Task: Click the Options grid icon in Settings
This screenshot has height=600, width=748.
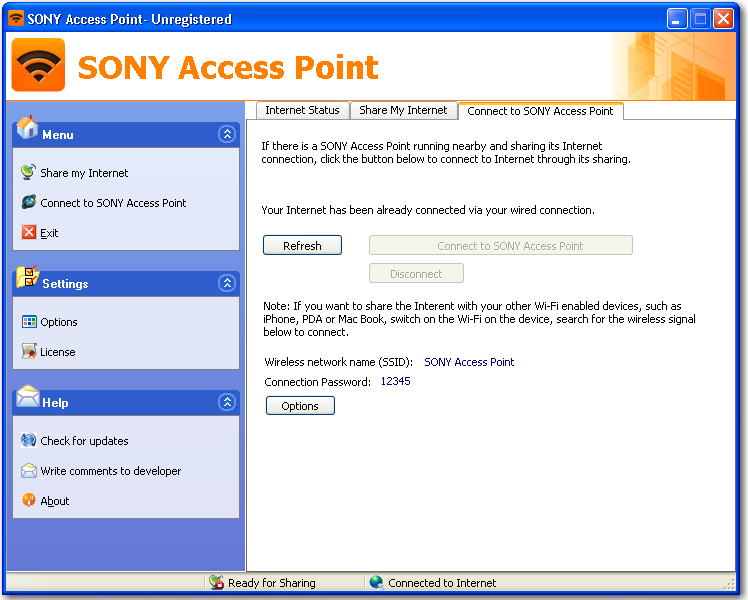Action: (x=29, y=322)
